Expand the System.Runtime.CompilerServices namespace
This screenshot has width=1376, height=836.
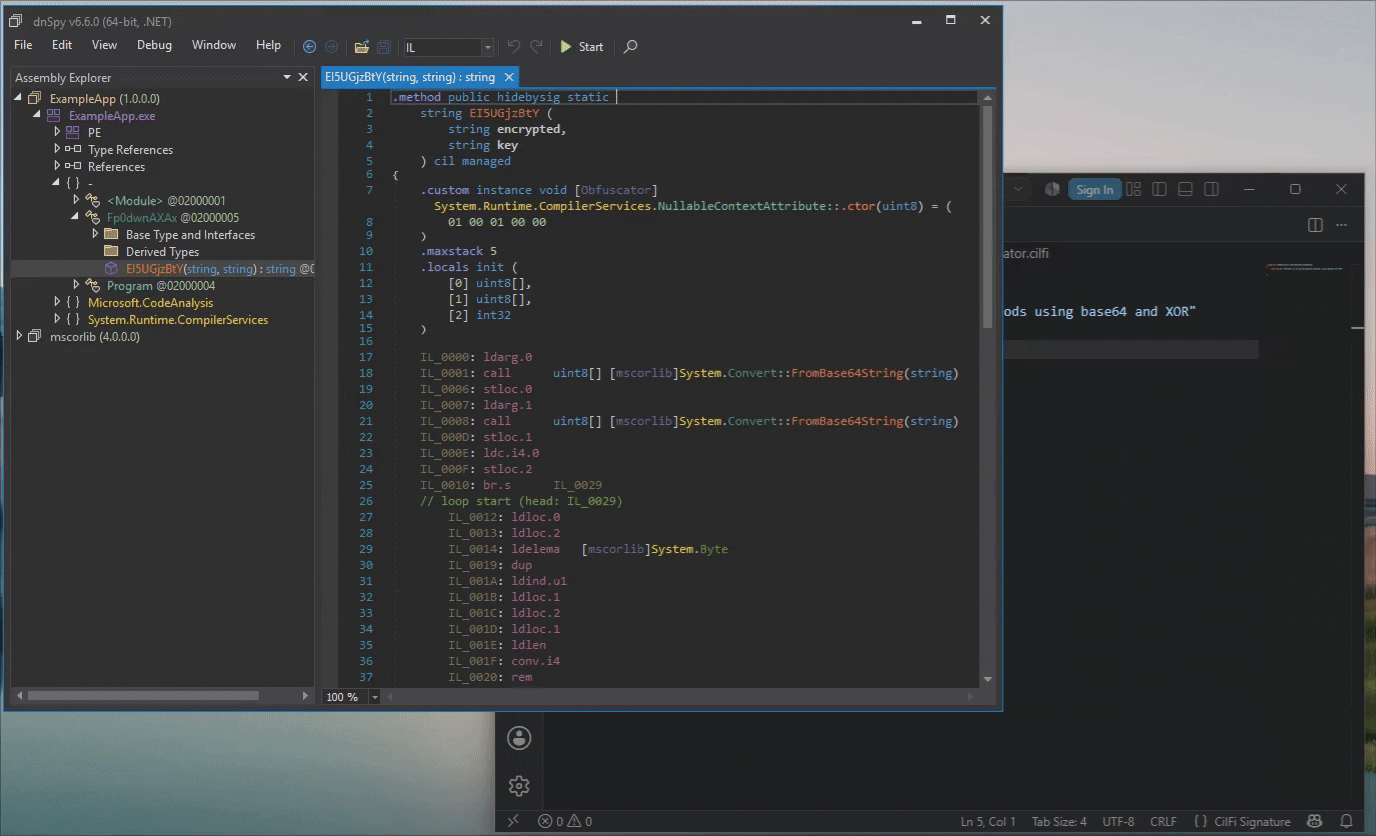[57, 320]
